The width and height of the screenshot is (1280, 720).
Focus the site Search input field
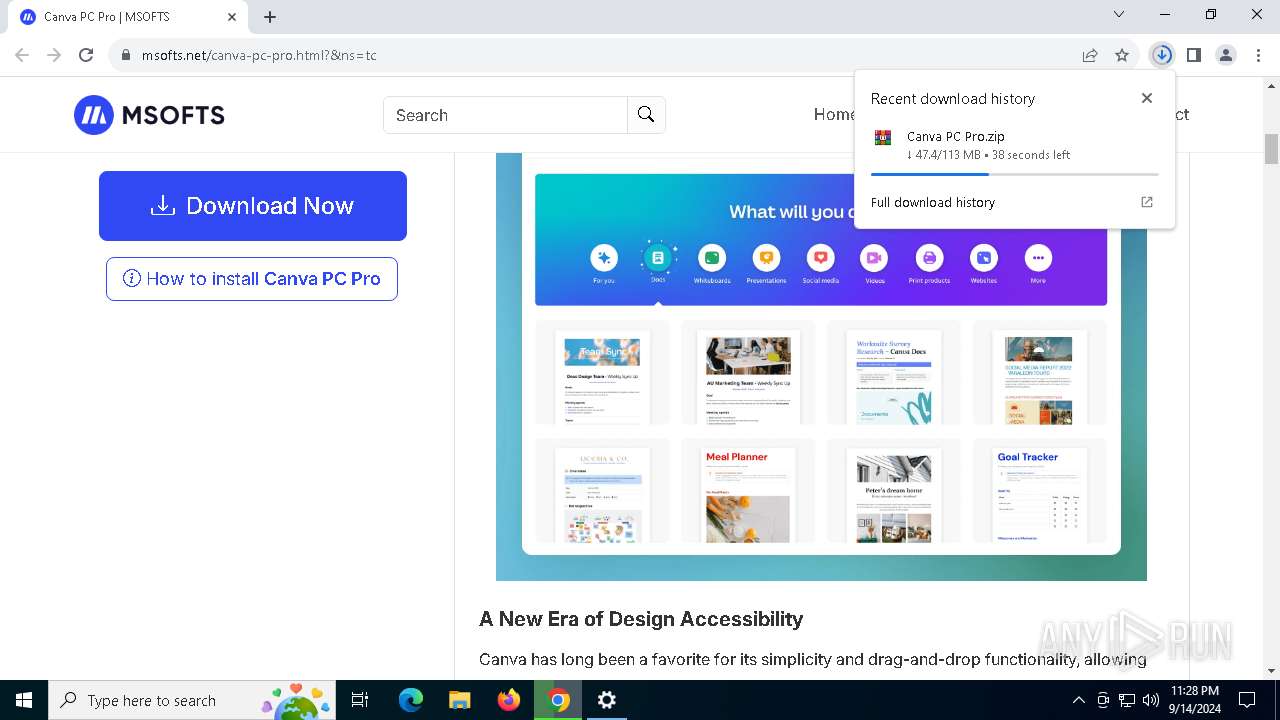(x=505, y=115)
